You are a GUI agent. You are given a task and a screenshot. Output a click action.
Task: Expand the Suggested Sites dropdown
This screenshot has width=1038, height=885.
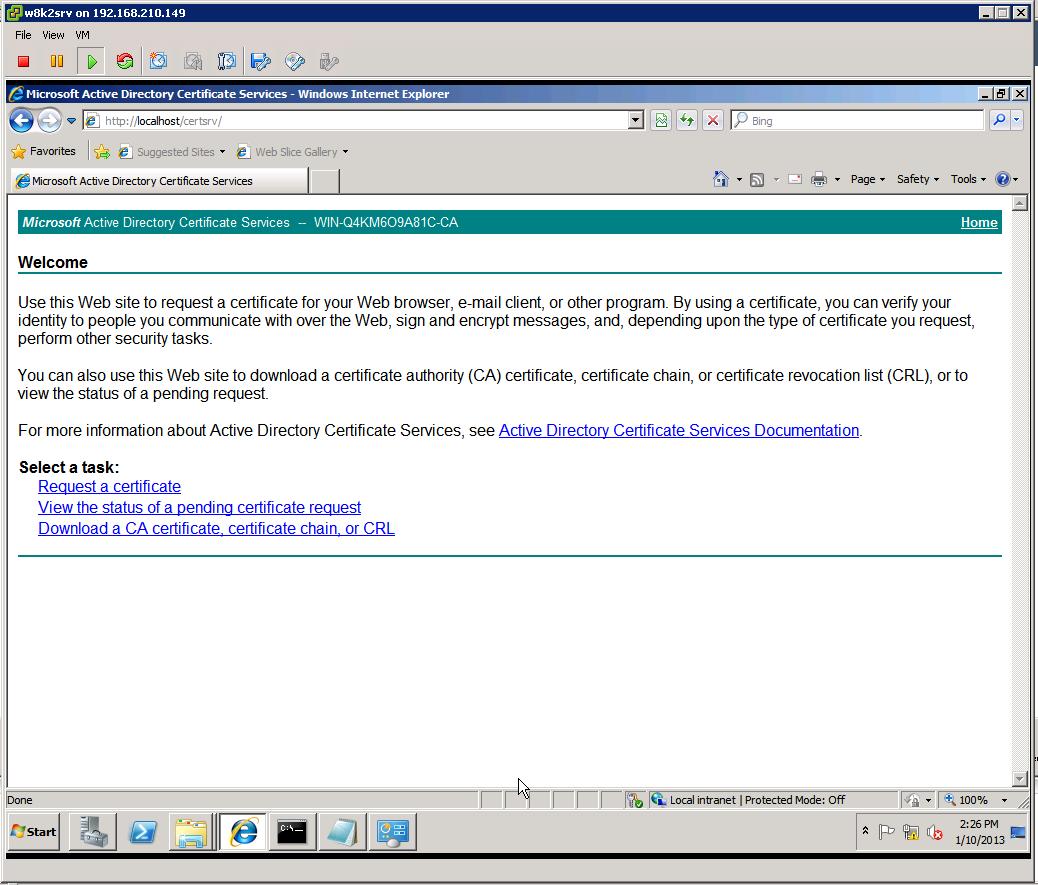tap(222, 152)
